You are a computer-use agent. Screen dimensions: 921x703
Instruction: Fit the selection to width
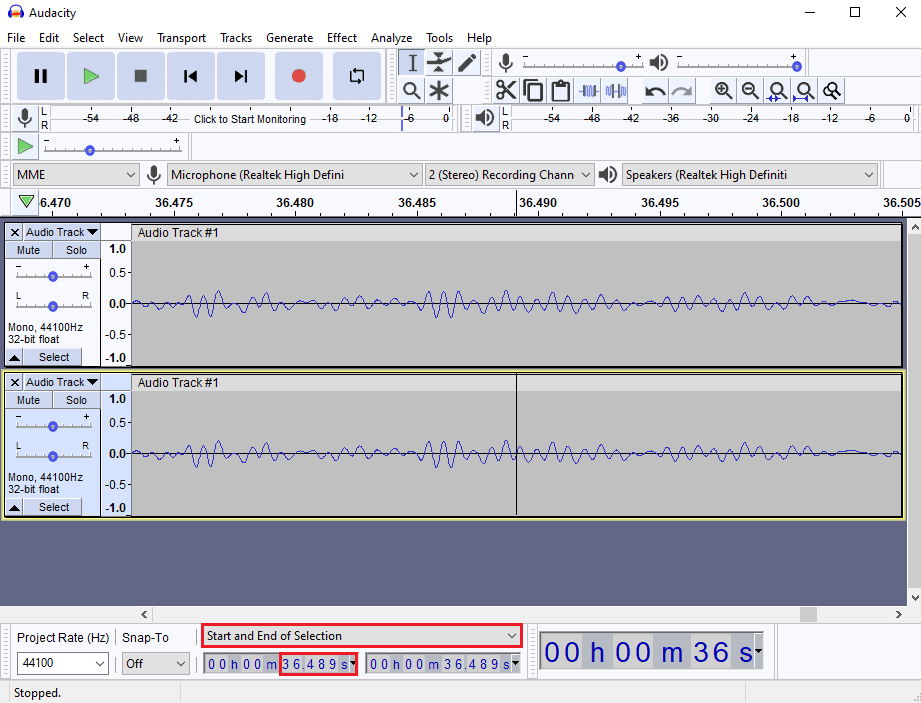click(777, 91)
